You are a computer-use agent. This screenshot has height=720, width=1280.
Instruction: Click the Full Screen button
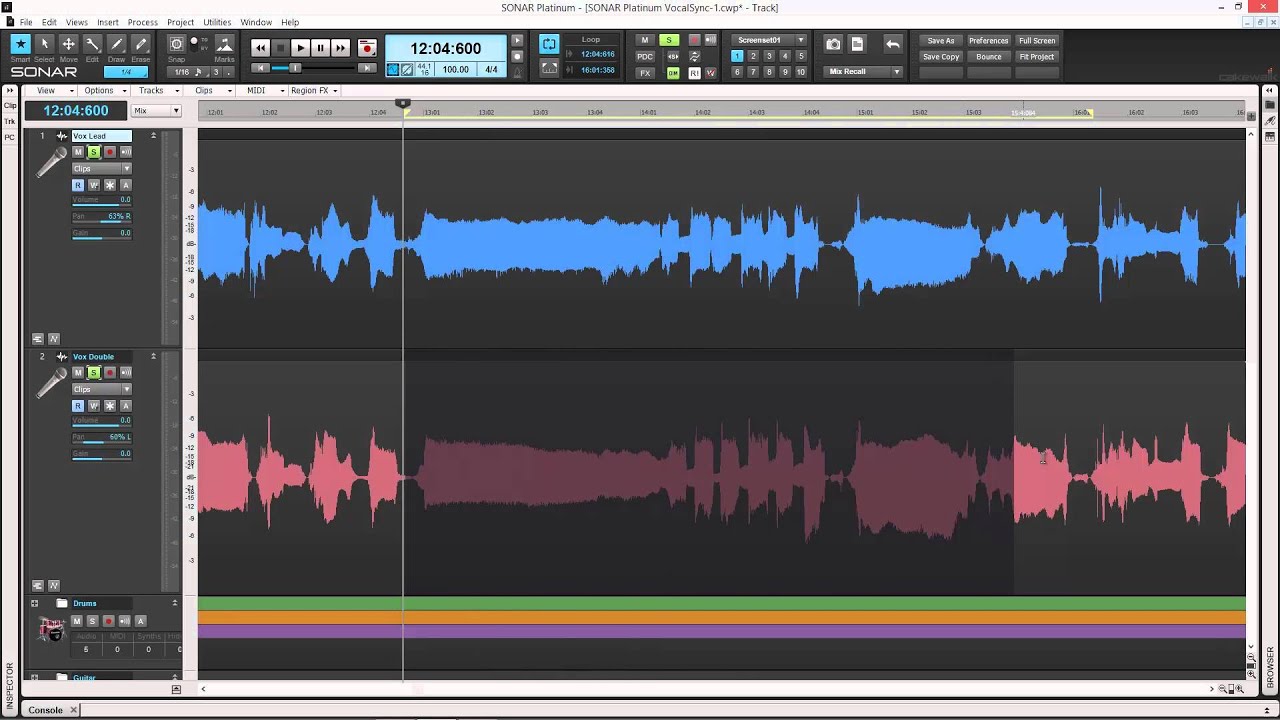click(x=1037, y=41)
